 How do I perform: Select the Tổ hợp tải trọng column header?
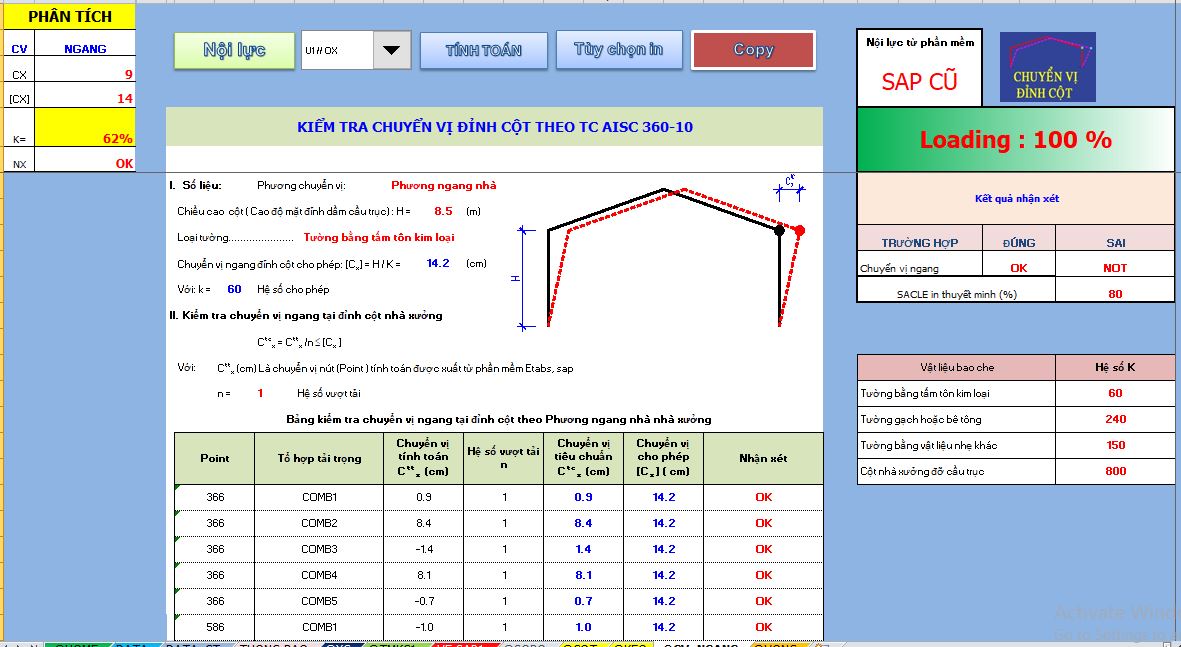319,458
